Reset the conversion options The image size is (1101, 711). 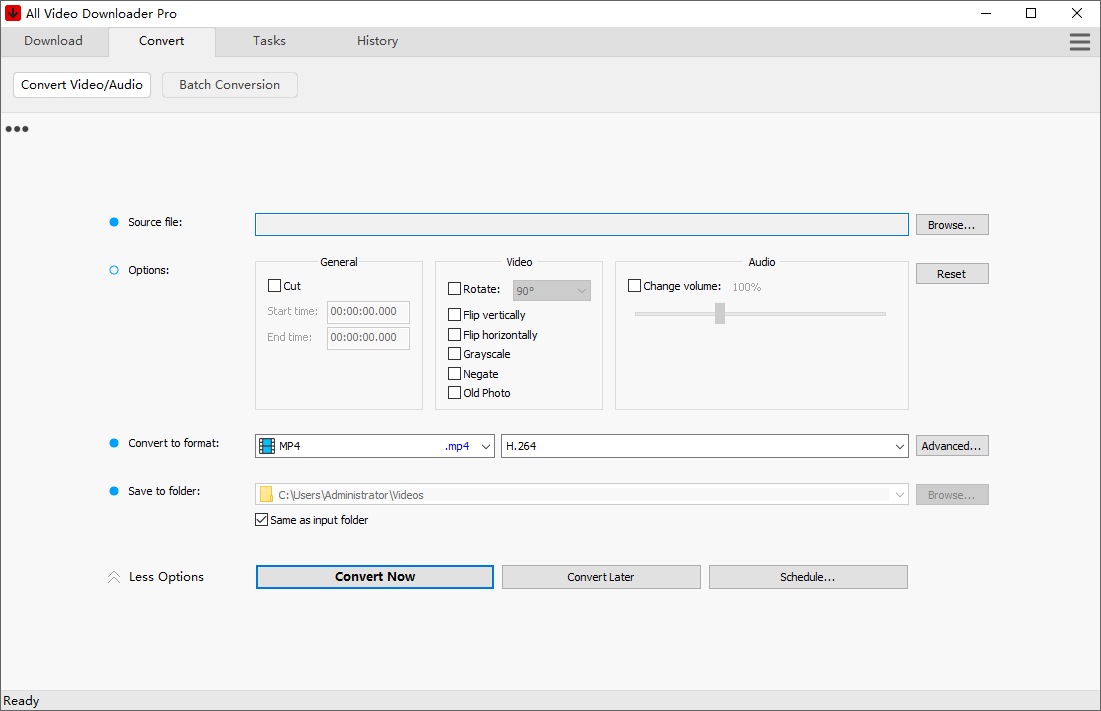pos(951,273)
